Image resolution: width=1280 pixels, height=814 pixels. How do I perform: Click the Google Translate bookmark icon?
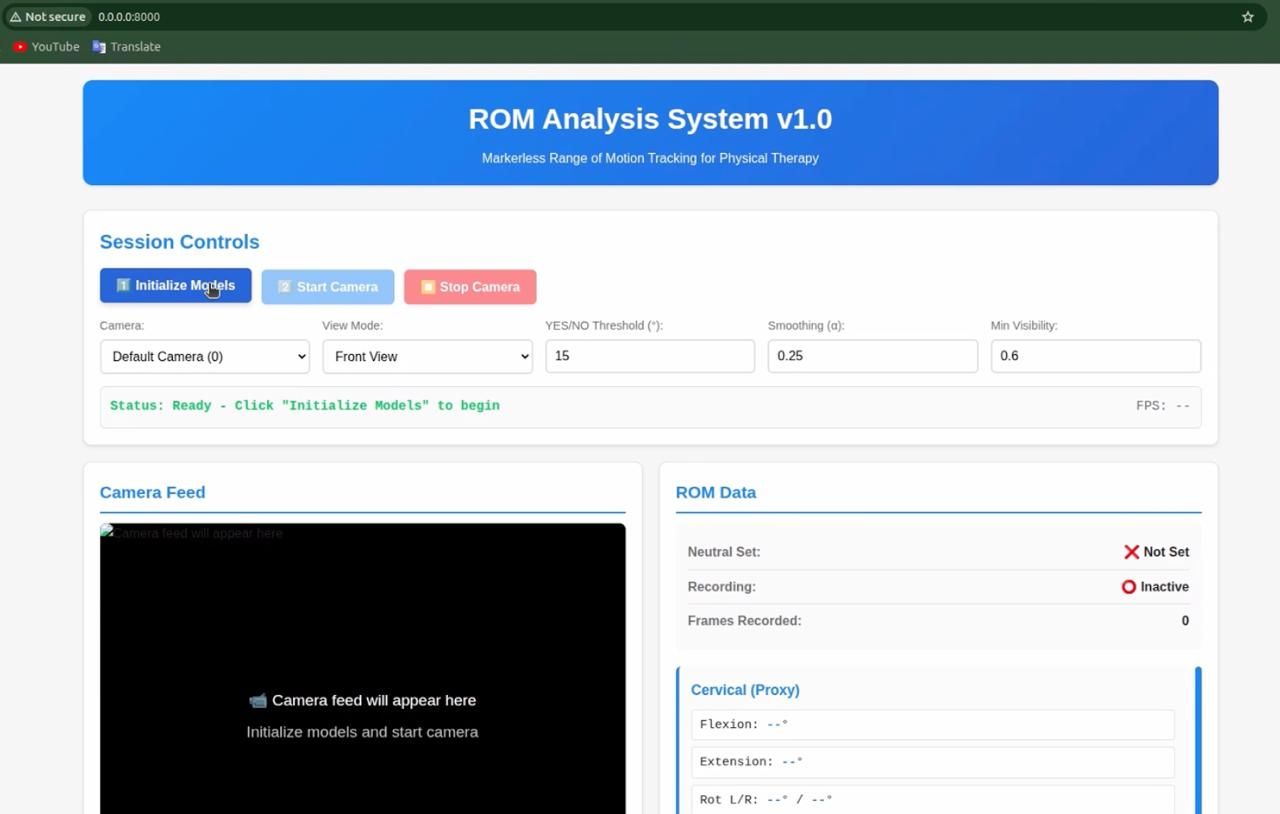(x=98, y=46)
